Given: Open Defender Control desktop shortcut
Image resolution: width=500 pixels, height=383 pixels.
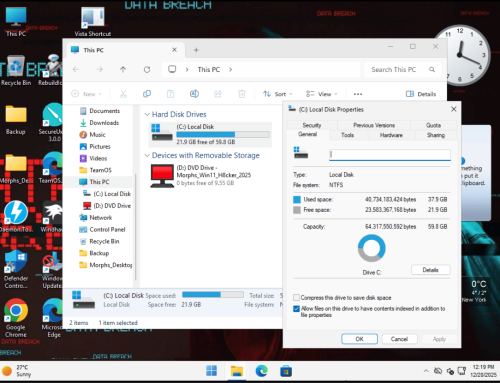Looking at the screenshot, I should pyautogui.click(x=16, y=269).
